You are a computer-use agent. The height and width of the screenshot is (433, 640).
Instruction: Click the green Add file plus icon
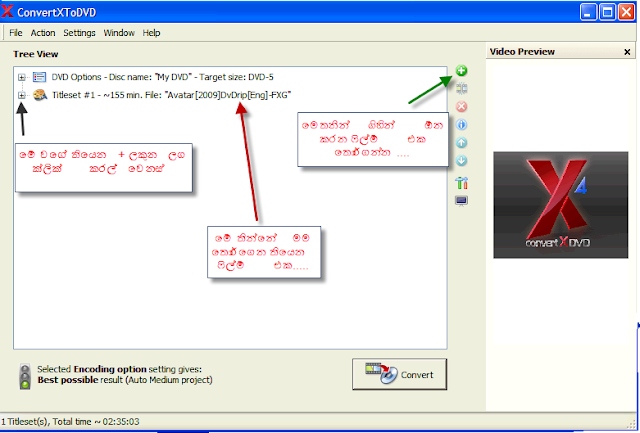(x=461, y=71)
